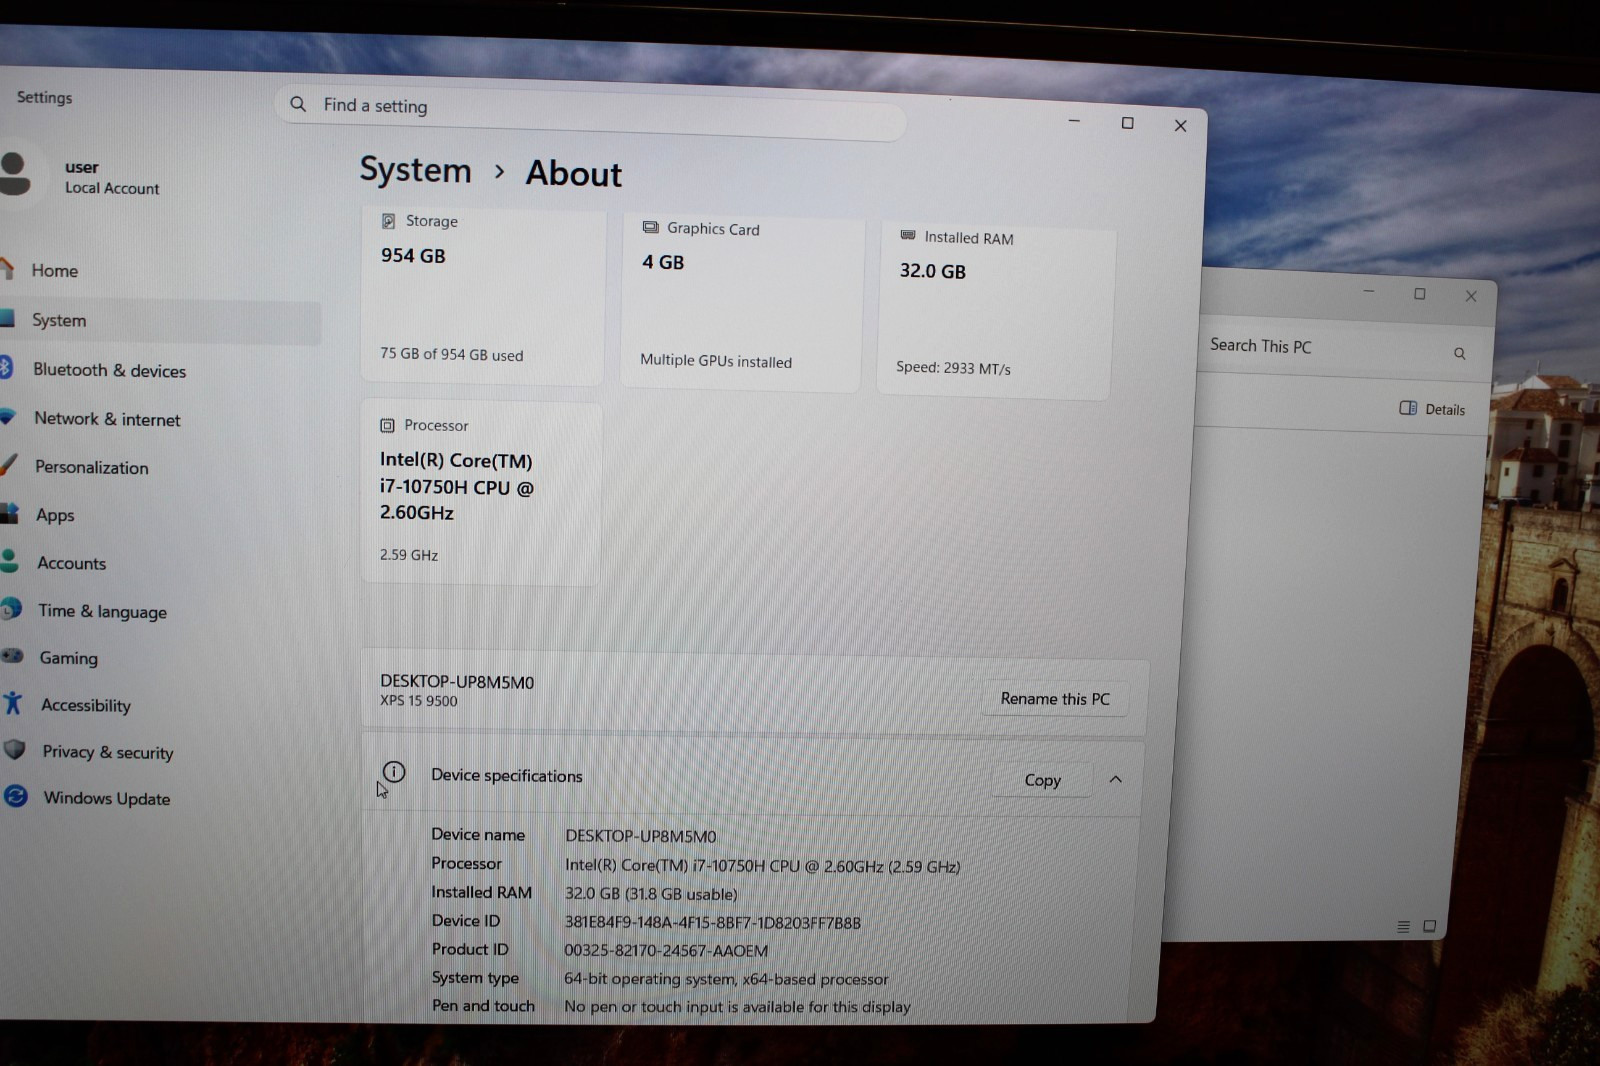Click the Storage drive icon
Image resolution: width=1600 pixels, height=1066 pixels.
pos(388,221)
